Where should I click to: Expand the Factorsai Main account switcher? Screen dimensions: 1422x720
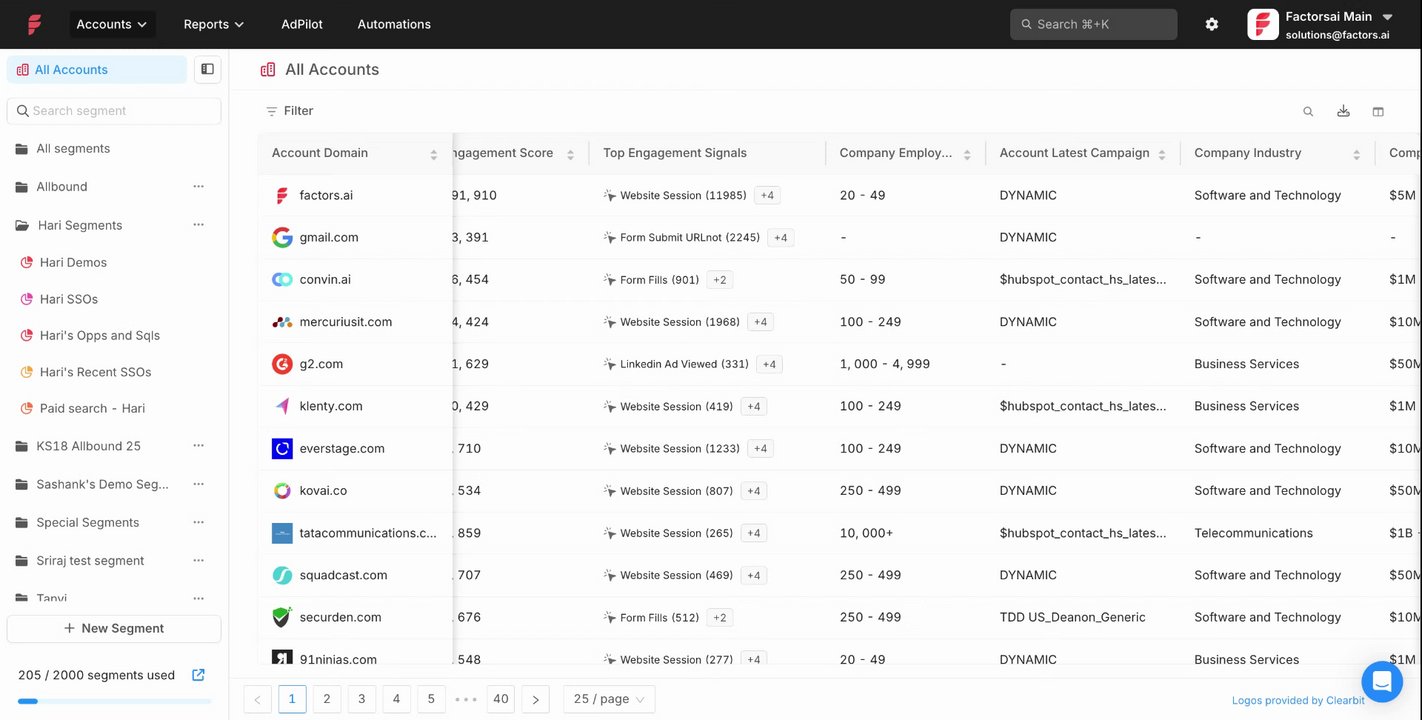tap(1387, 17)
